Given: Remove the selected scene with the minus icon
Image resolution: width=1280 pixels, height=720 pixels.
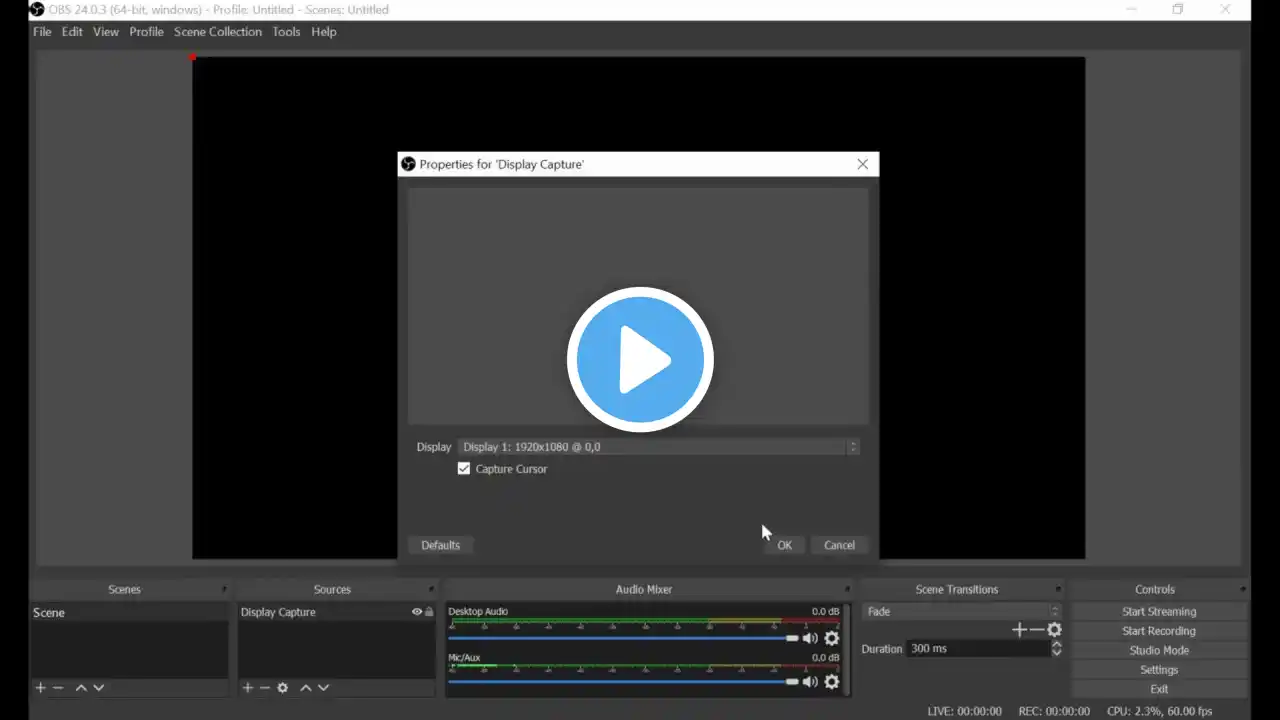Looking at the screenshot, I should pyautogui.click(x=58, y=688).
